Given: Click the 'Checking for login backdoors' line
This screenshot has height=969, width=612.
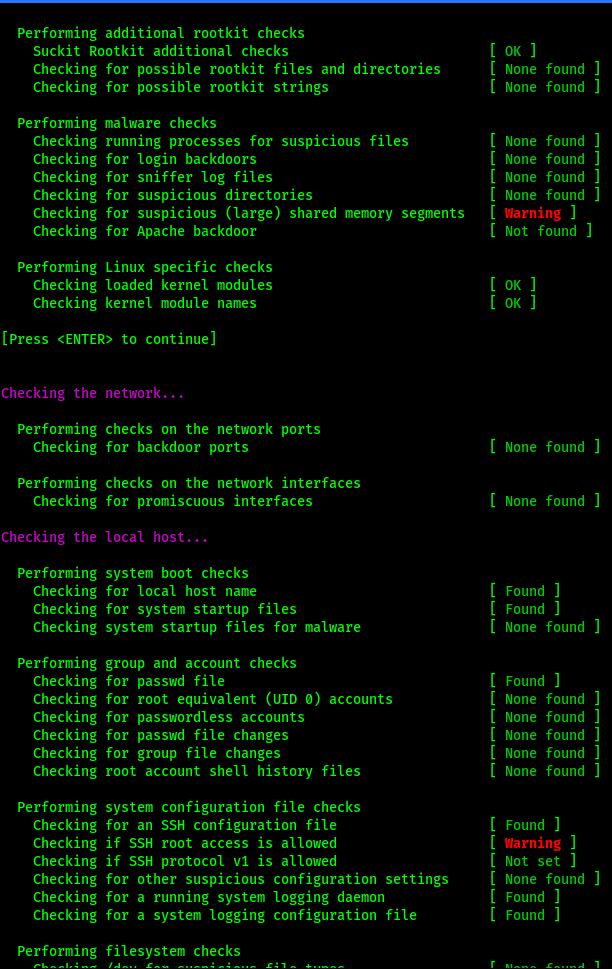Looking at the screenshot, I should tap(145, 159).
